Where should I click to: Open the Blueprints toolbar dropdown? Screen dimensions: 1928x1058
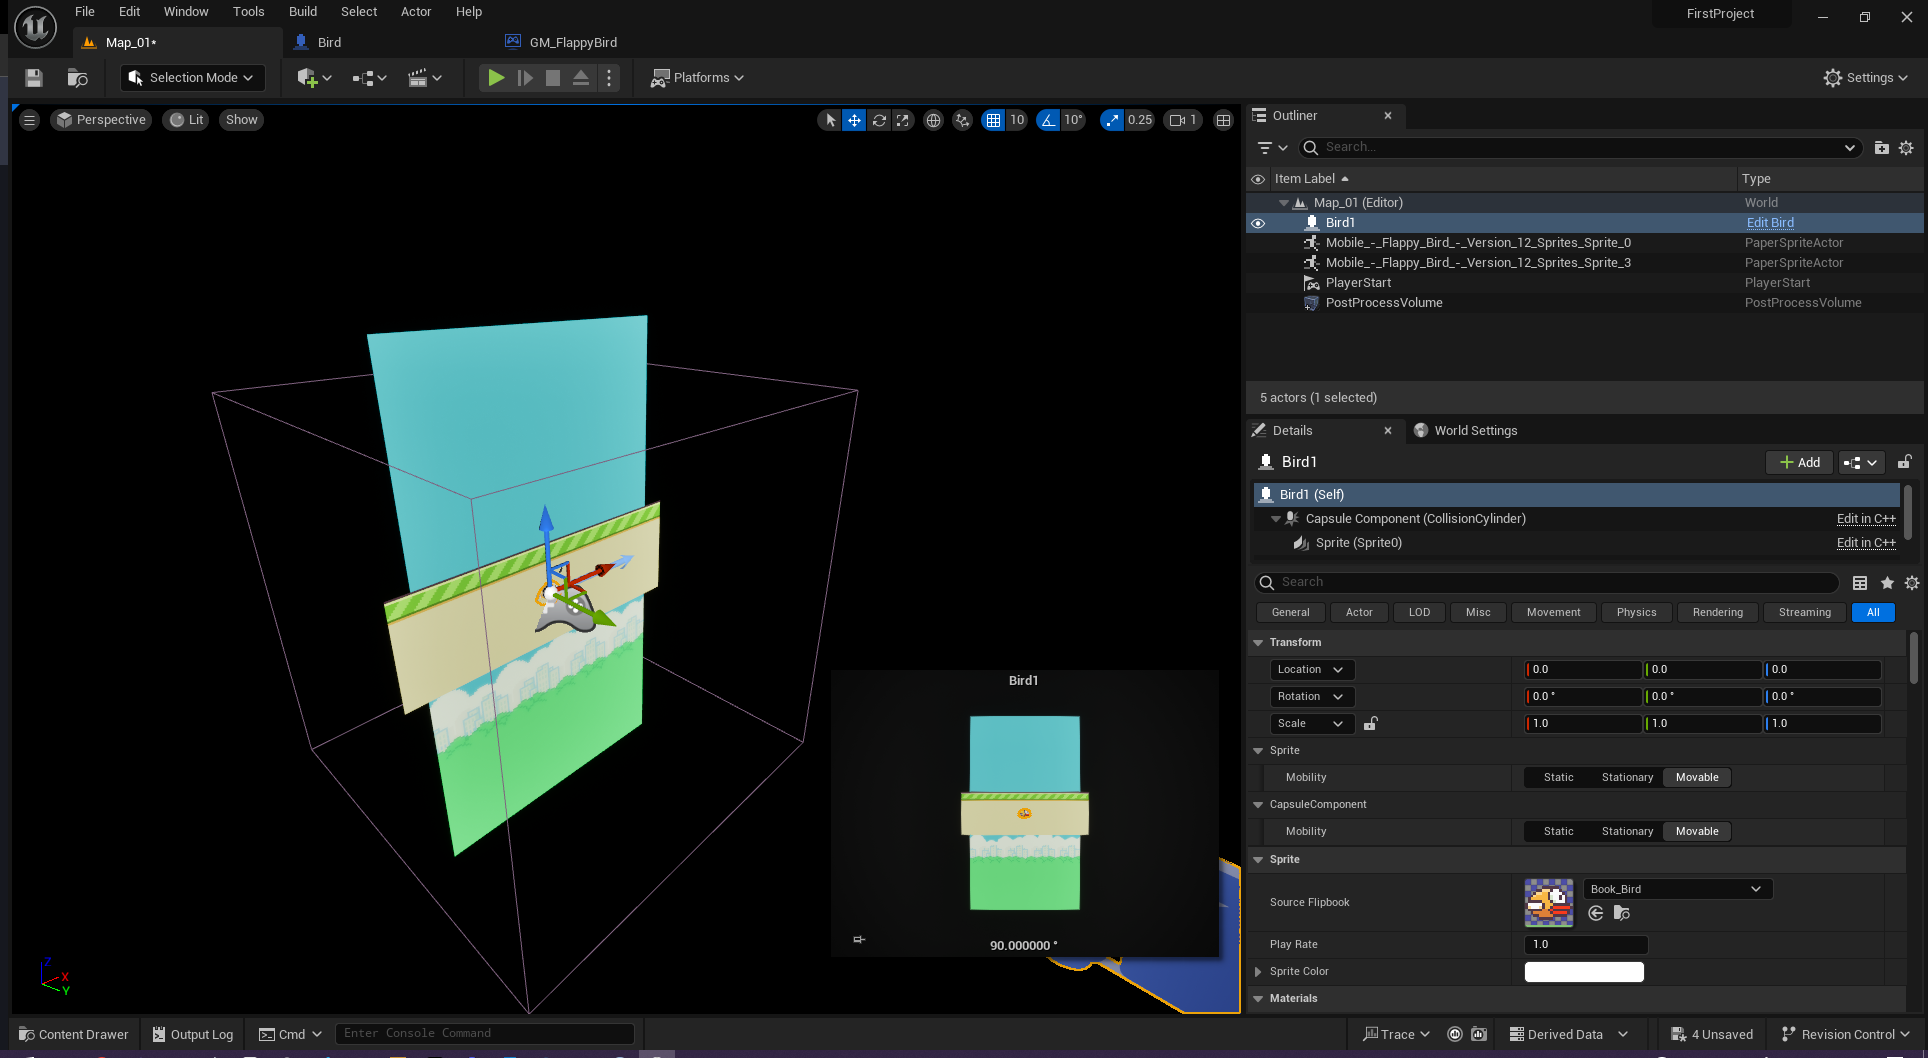(369, 78)
